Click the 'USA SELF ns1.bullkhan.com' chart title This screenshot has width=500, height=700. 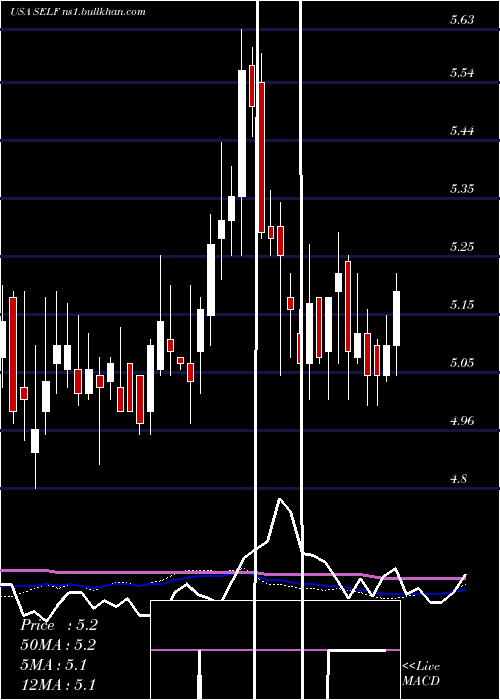coord(78,12)
